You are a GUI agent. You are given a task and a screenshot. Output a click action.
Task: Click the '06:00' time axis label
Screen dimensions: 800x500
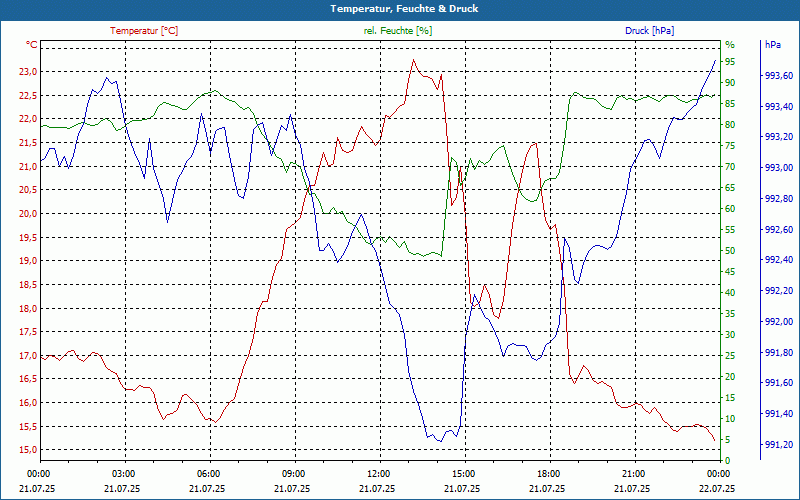[x=209, y=473]
